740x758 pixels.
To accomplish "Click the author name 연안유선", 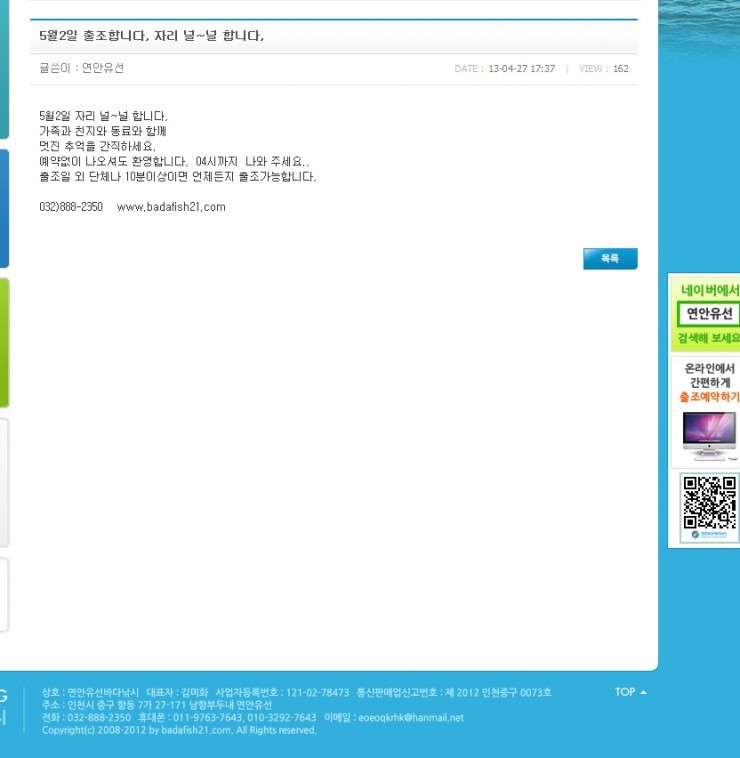I will coord(103,69).
